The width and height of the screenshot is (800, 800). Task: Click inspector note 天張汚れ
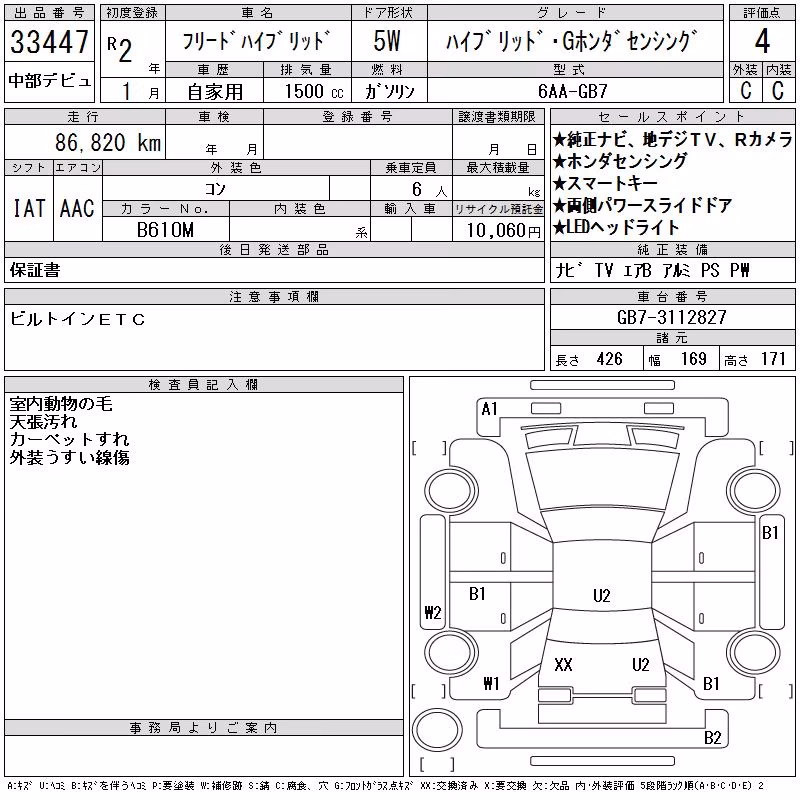click(x=43, y=422)
